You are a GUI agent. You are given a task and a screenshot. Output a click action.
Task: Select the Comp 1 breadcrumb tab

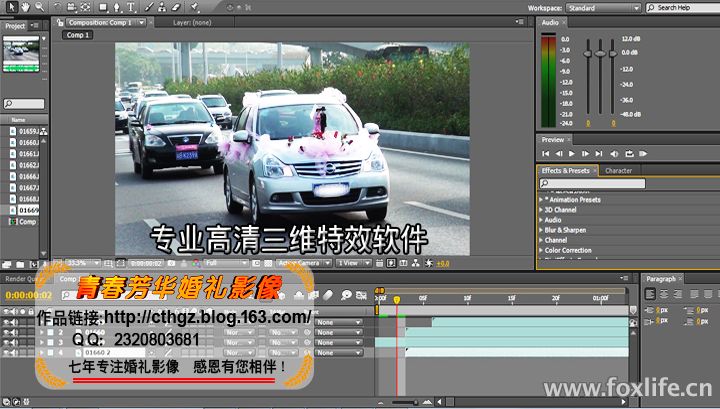pos(78,35)
